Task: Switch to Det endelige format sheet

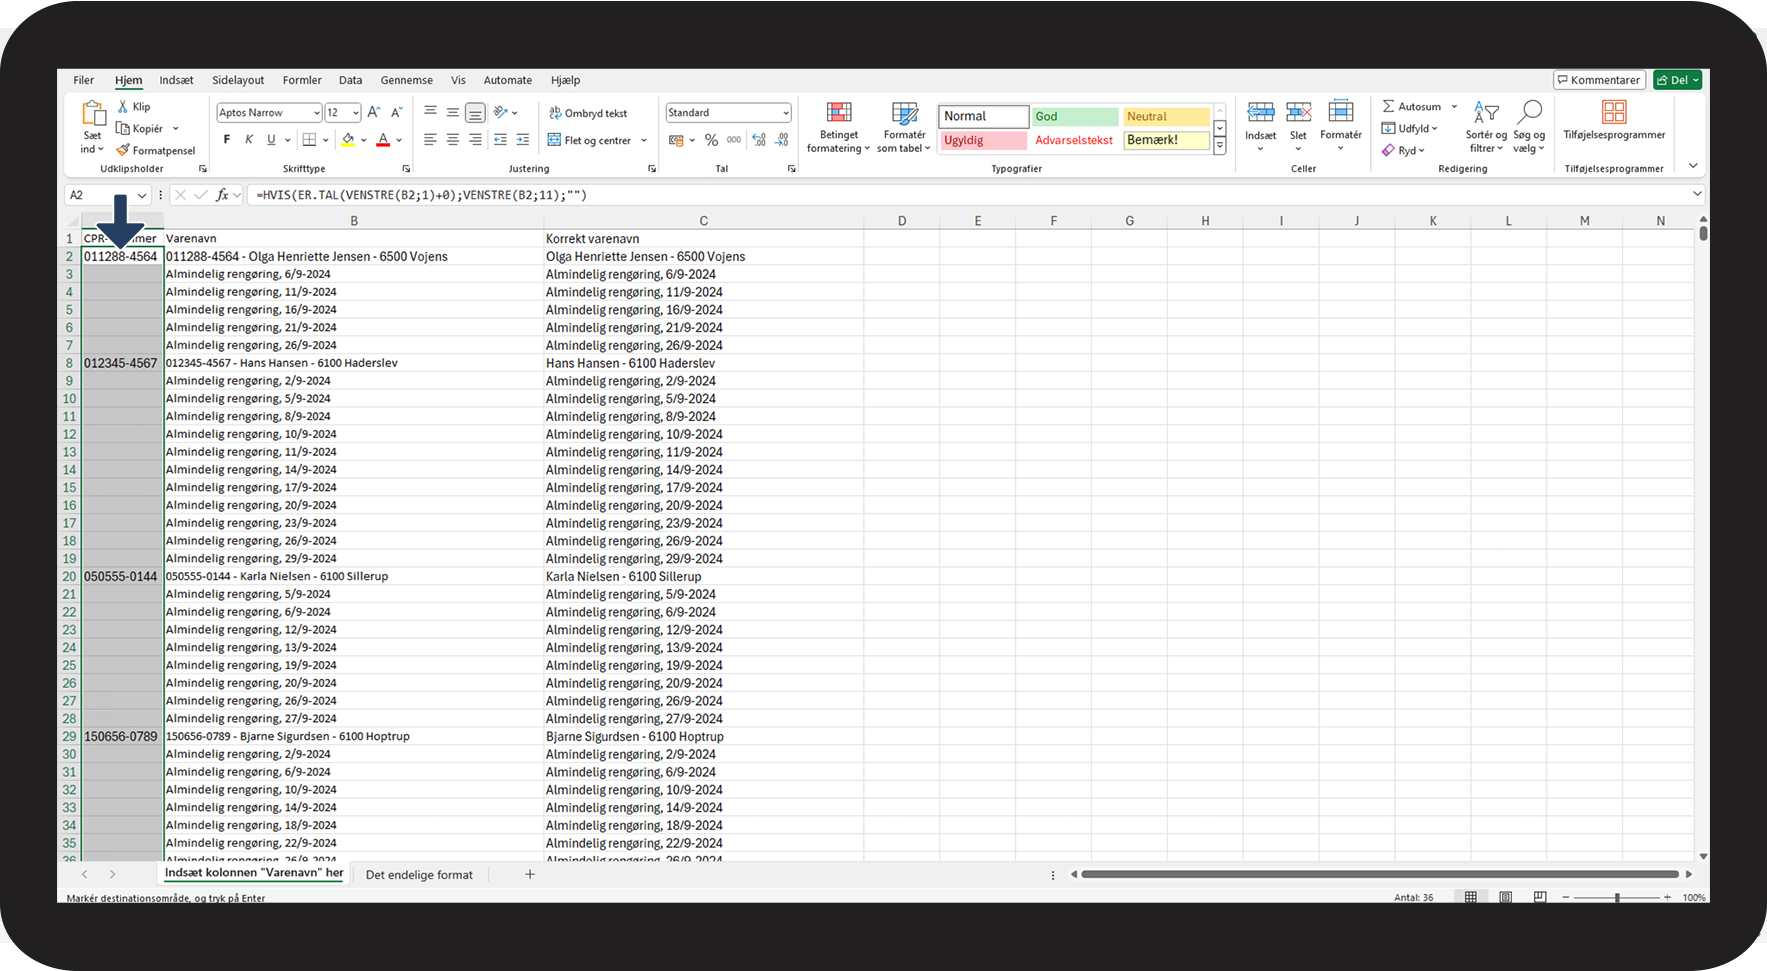Action: coord(419,875)
